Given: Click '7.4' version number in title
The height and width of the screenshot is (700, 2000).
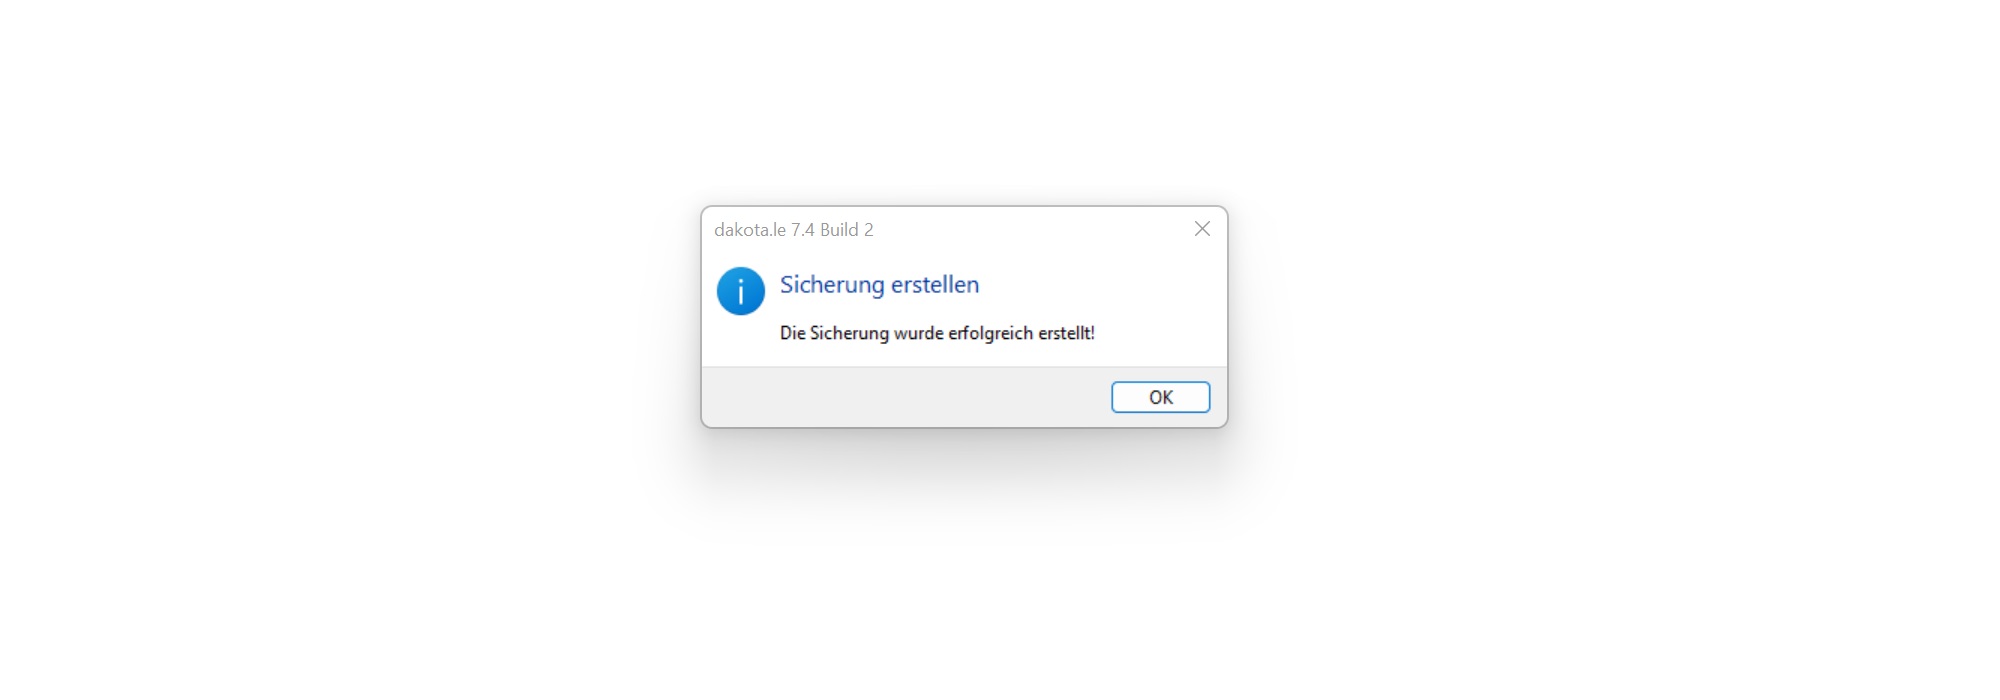Looking at the screenshot, I should 803,230.
